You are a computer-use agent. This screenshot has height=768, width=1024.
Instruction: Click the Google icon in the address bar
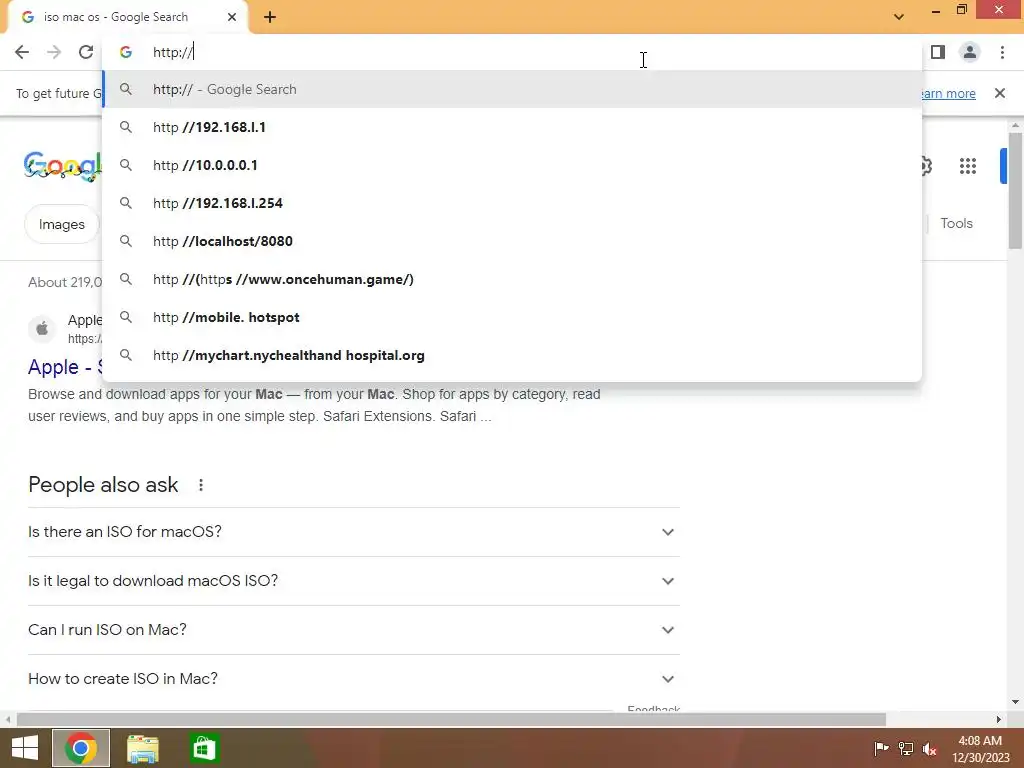tap(126, 52)
